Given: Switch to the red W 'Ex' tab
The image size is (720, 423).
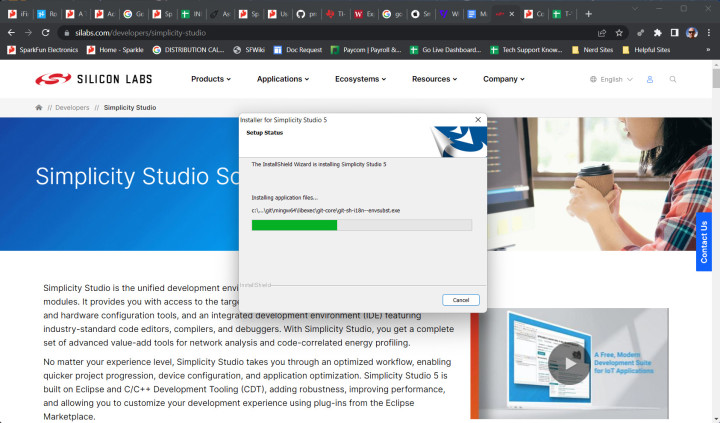Looking at the screenshot, I should point(364,14).
